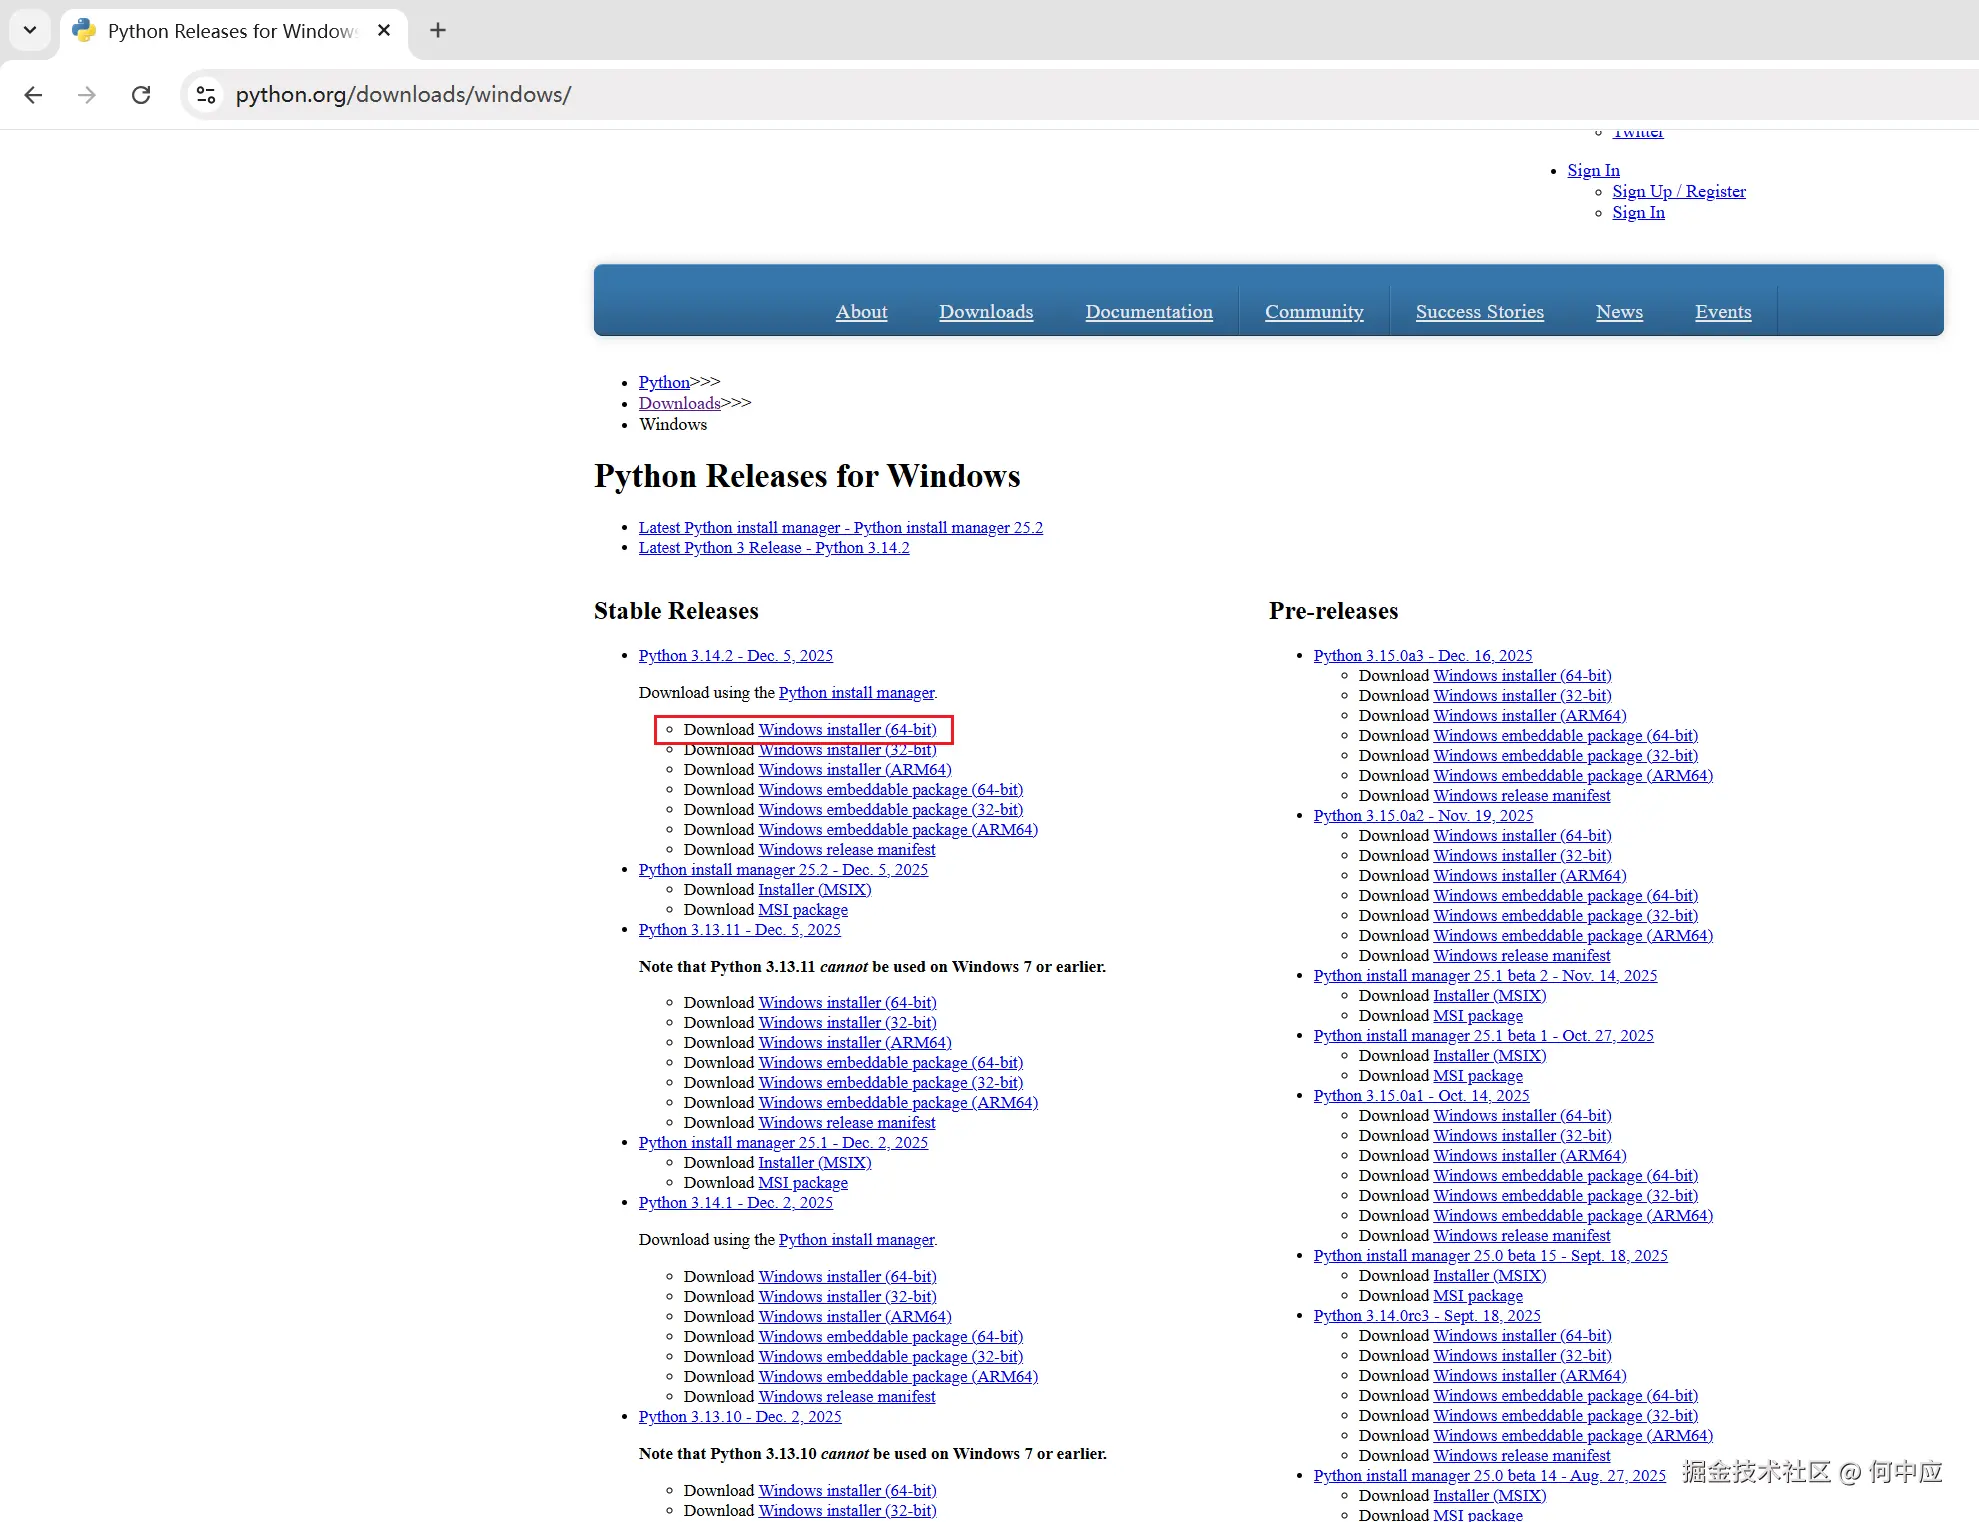1979x1522 pixels.
Task: Open Python 3.14.2 - Dec. 5, 2025 link
Action: 735,656
